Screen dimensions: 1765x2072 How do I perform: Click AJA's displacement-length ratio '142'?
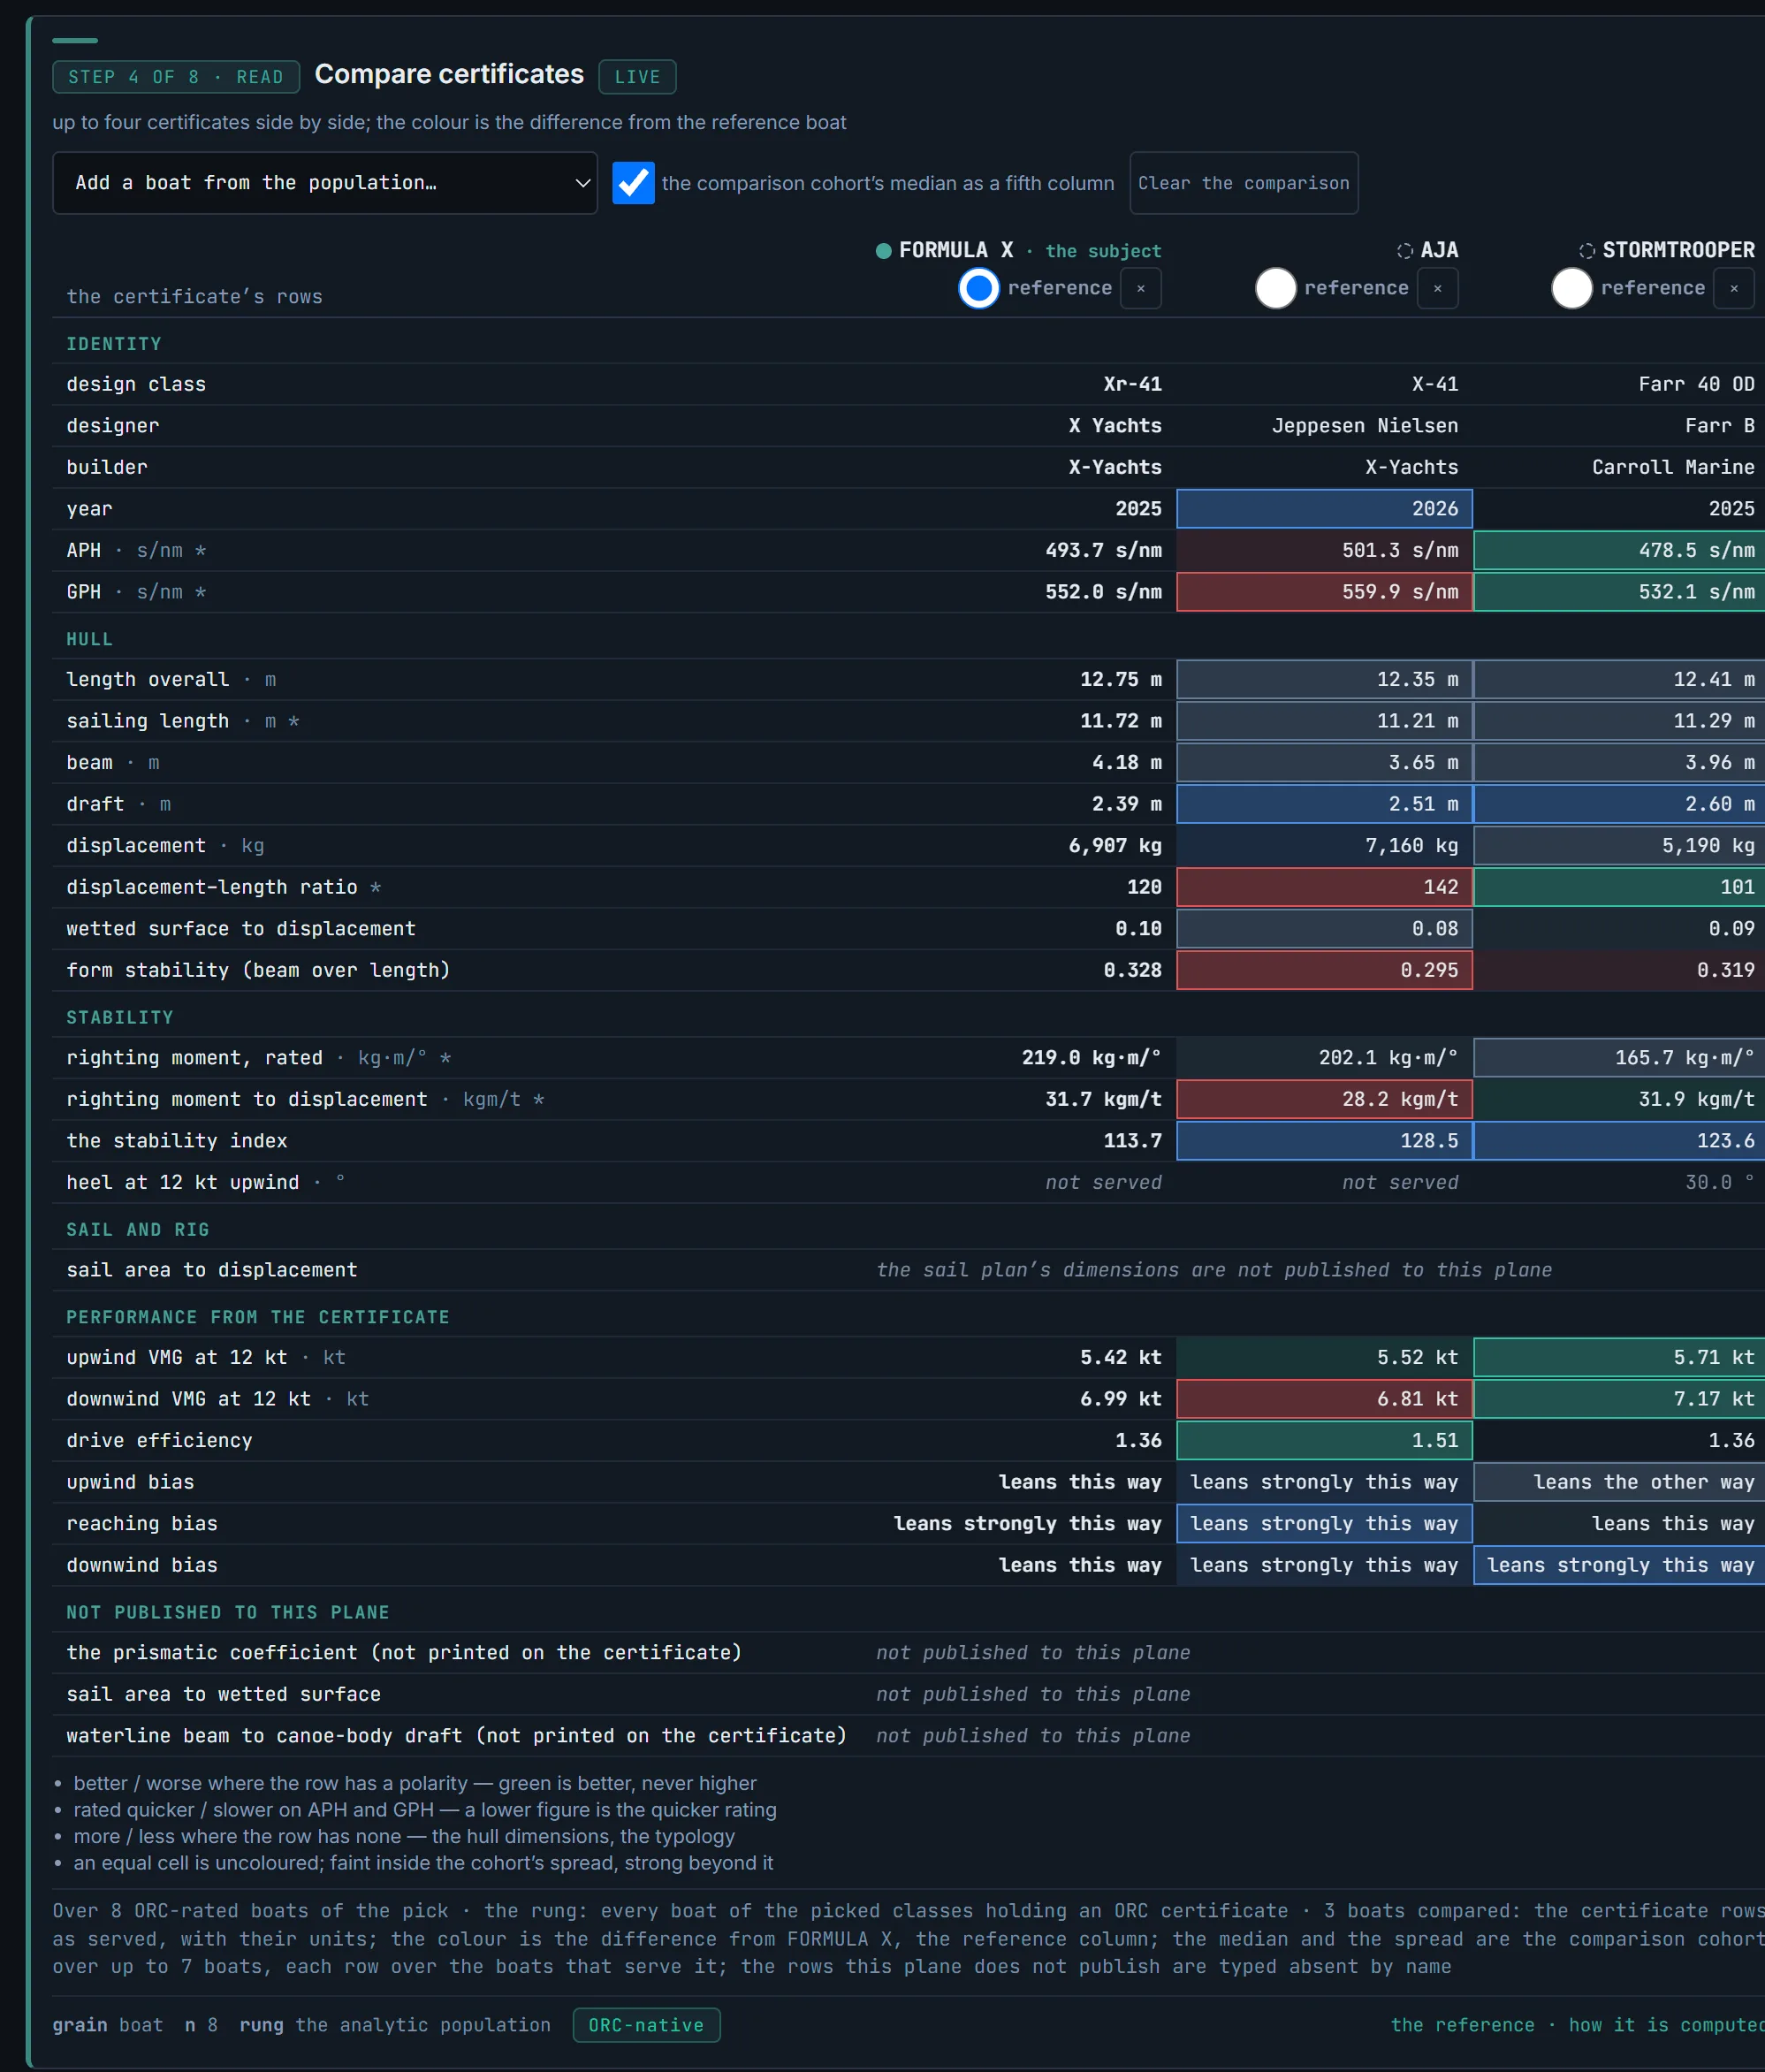coord(1323,887)
